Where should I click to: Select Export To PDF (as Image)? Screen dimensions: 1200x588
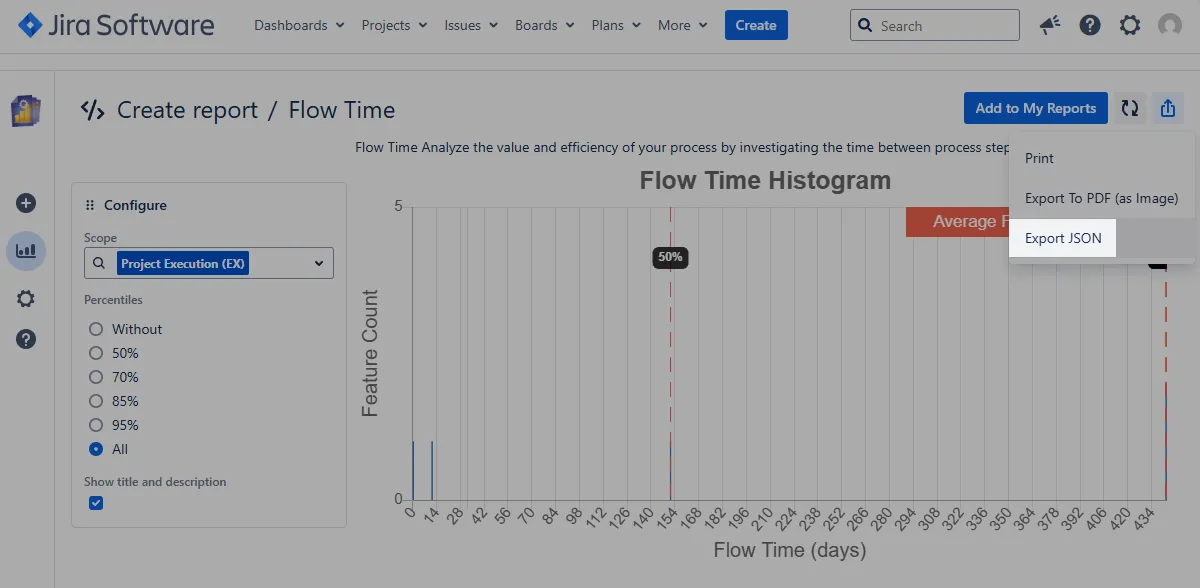(x=1101, y=198)
